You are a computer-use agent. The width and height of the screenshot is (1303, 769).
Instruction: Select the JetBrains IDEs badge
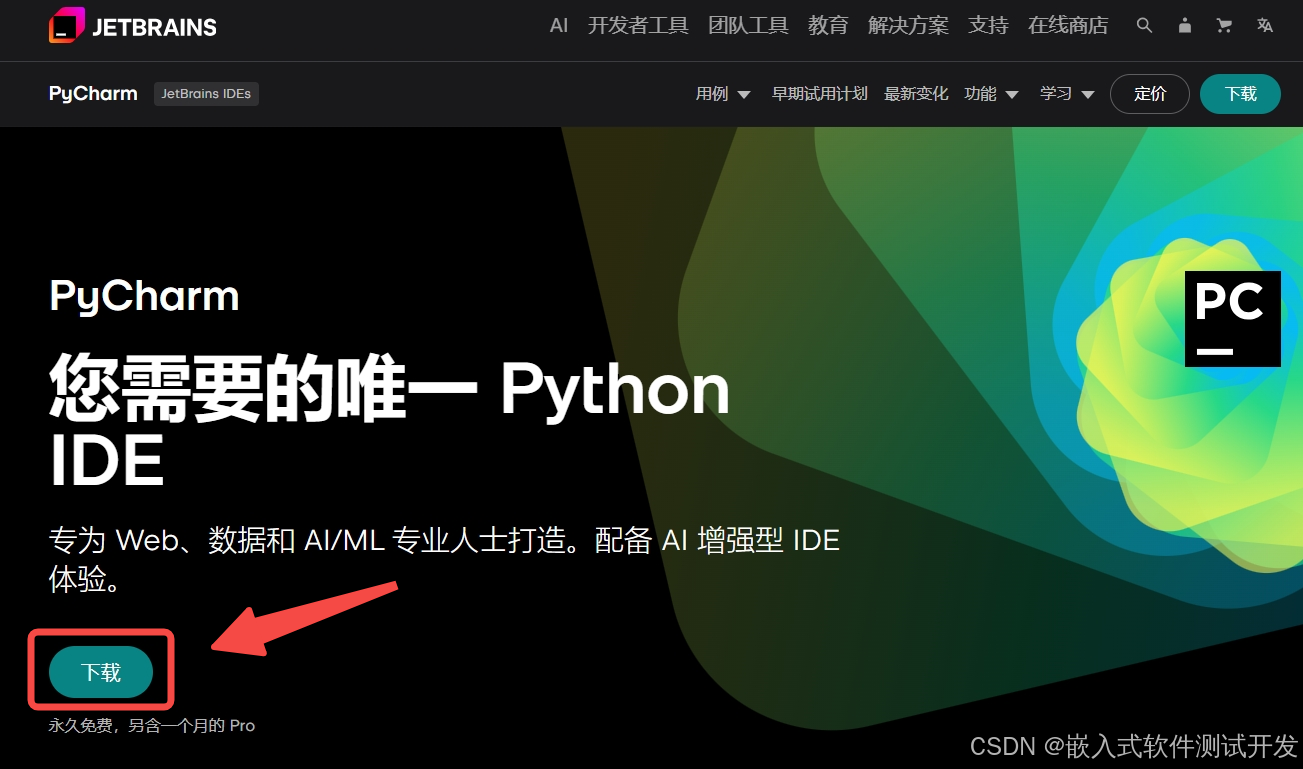206,93
